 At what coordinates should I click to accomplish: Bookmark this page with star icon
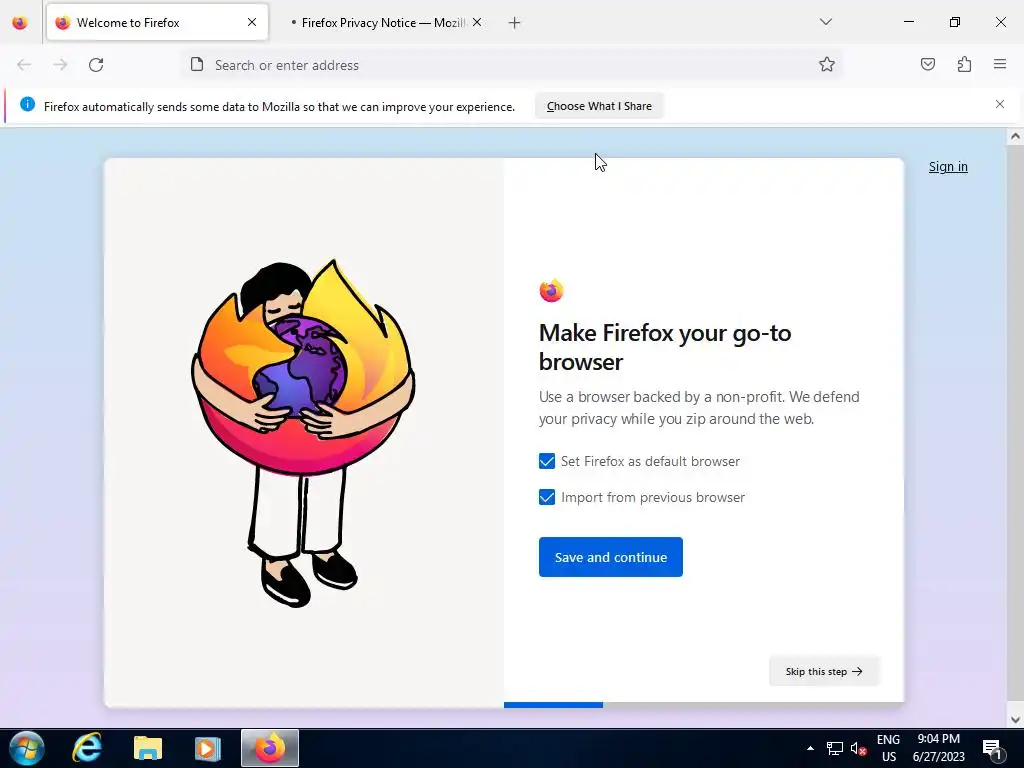[827, 64]
